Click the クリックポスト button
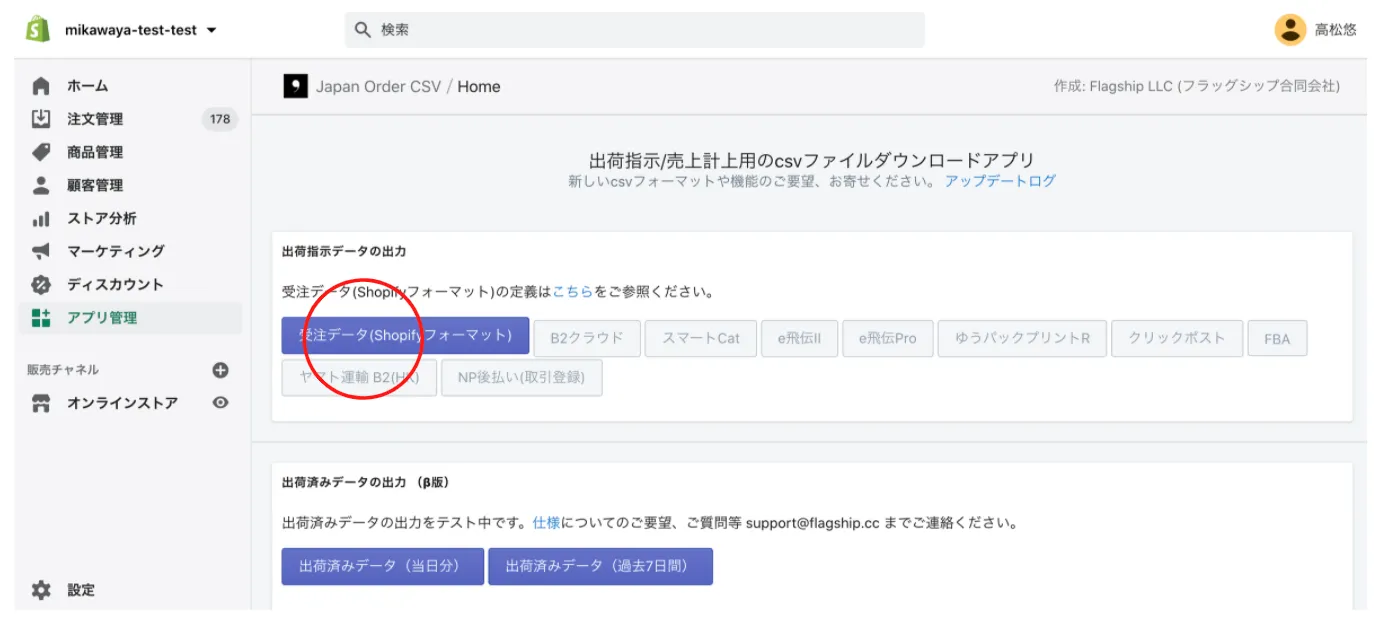The width and height of the screenshot is (1374, 622). coord(1177,338)
